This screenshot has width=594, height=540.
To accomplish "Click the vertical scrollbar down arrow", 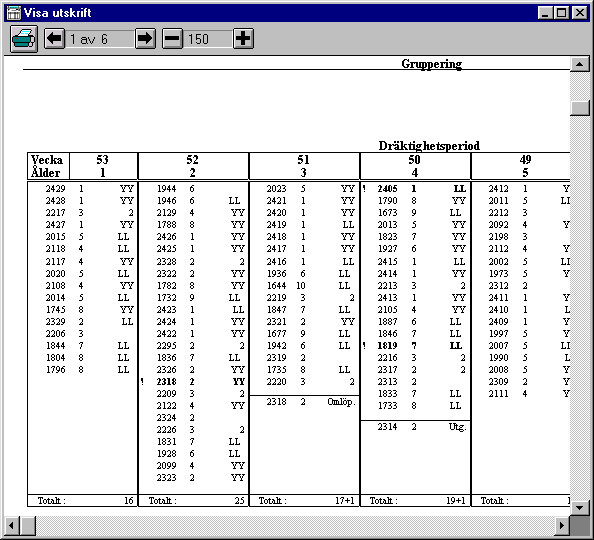I will [580, 507].
